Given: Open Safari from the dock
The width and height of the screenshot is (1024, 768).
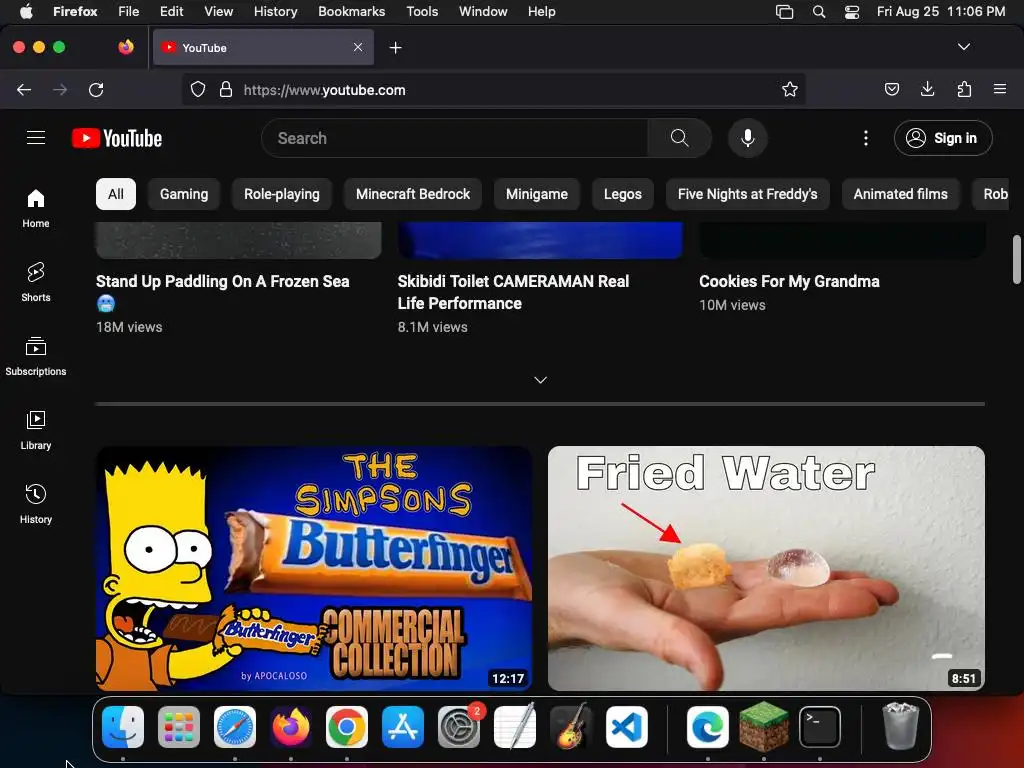Looking at the screenshot, I should click(x=235, y=726).
